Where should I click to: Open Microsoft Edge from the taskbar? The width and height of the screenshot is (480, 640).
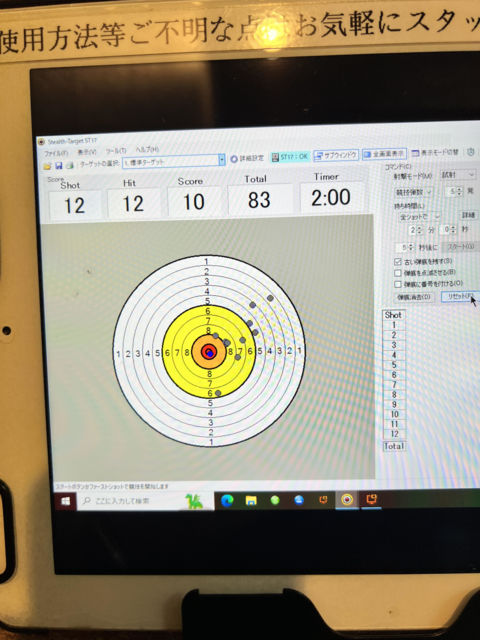click(227, 500)
